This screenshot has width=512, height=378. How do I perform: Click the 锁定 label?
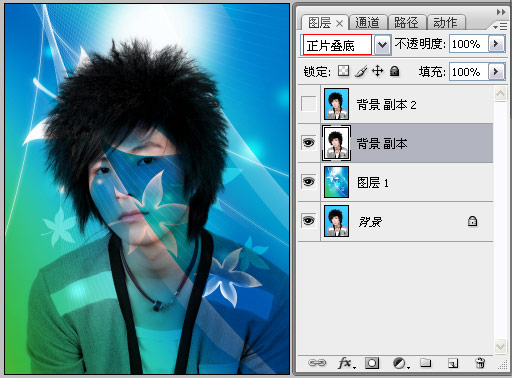(x=317, y=71)
